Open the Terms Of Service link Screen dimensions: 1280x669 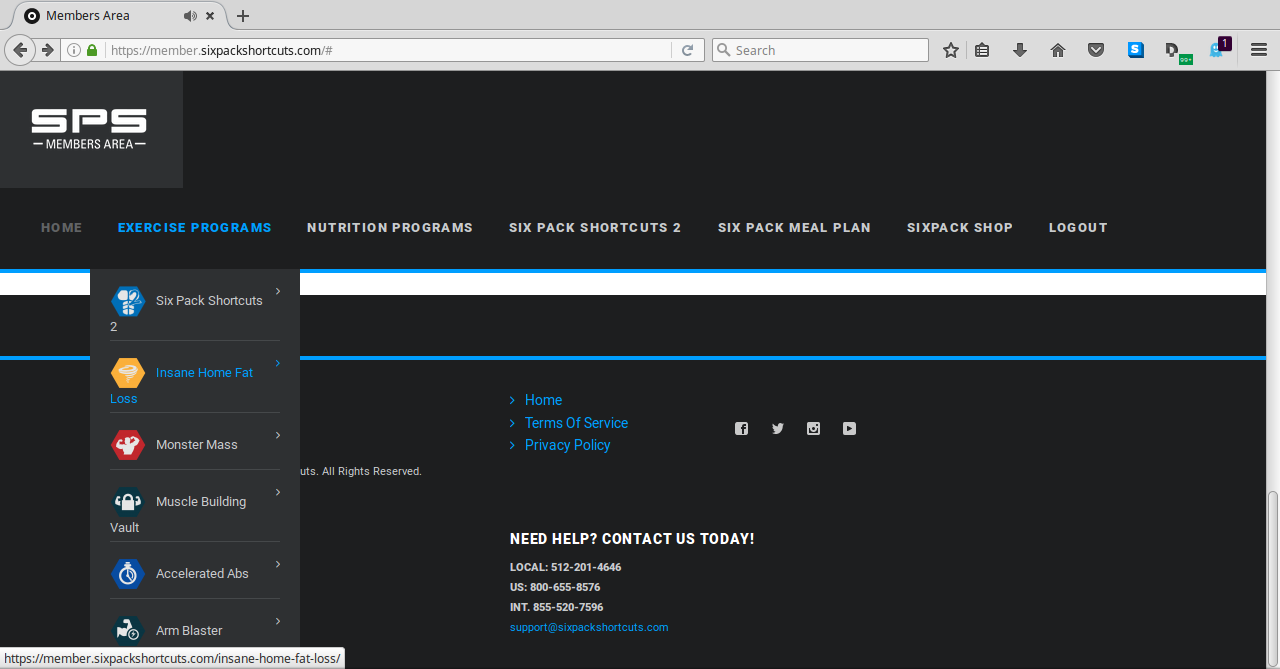click(x=576, y=423)
